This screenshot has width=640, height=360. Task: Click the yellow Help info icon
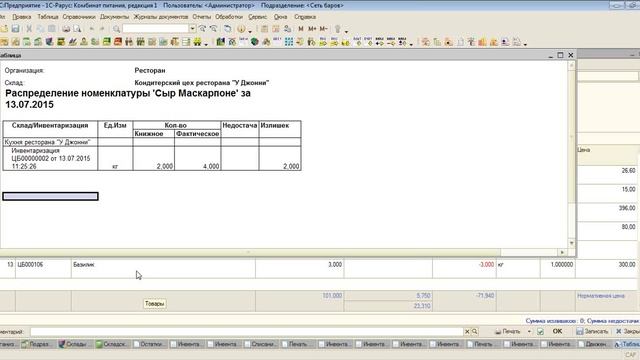(242, 29)
